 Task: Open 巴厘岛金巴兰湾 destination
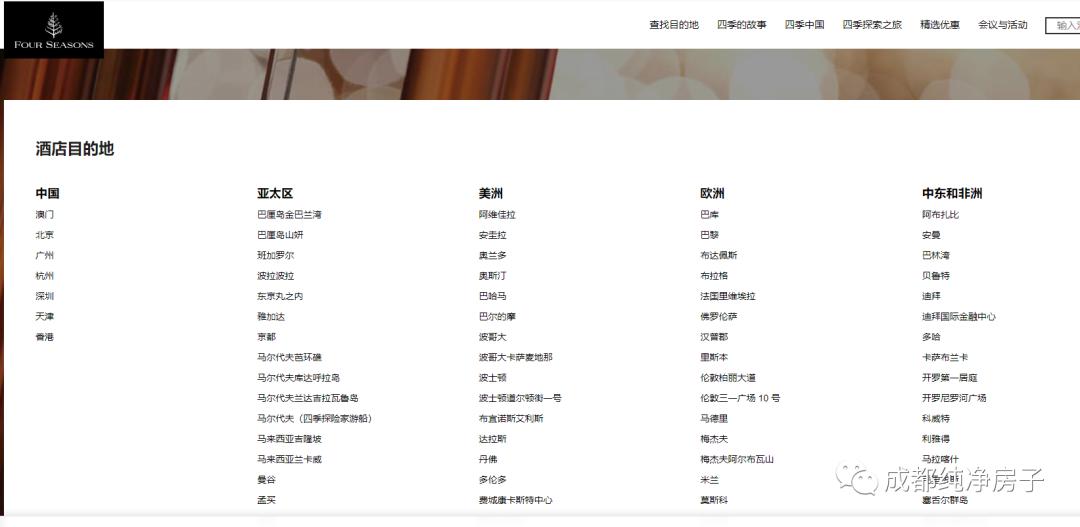pyautogui.click(x=289, y=215)
